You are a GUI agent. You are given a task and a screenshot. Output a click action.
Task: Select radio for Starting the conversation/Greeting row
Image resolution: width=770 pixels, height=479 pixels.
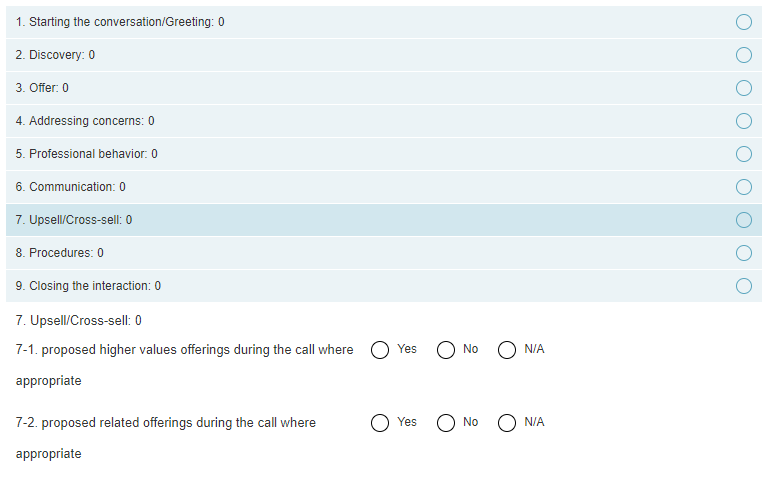tap(743, 22)
